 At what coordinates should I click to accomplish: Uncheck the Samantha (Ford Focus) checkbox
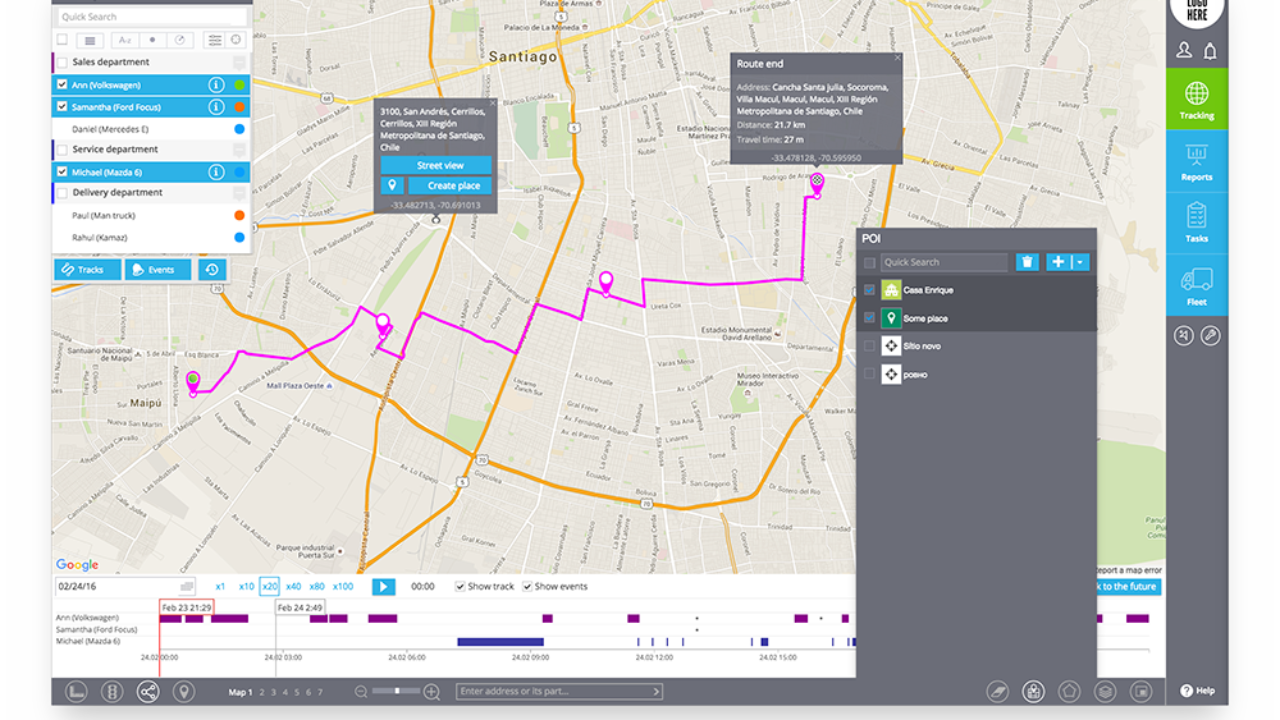point(62,107)
